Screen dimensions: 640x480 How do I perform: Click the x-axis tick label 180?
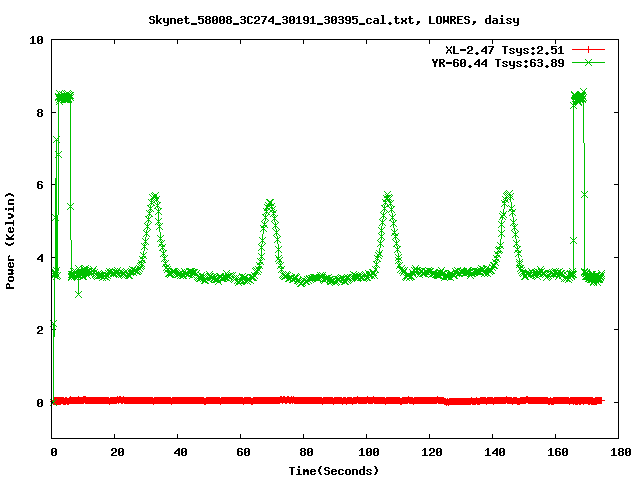tap(621, 452)
